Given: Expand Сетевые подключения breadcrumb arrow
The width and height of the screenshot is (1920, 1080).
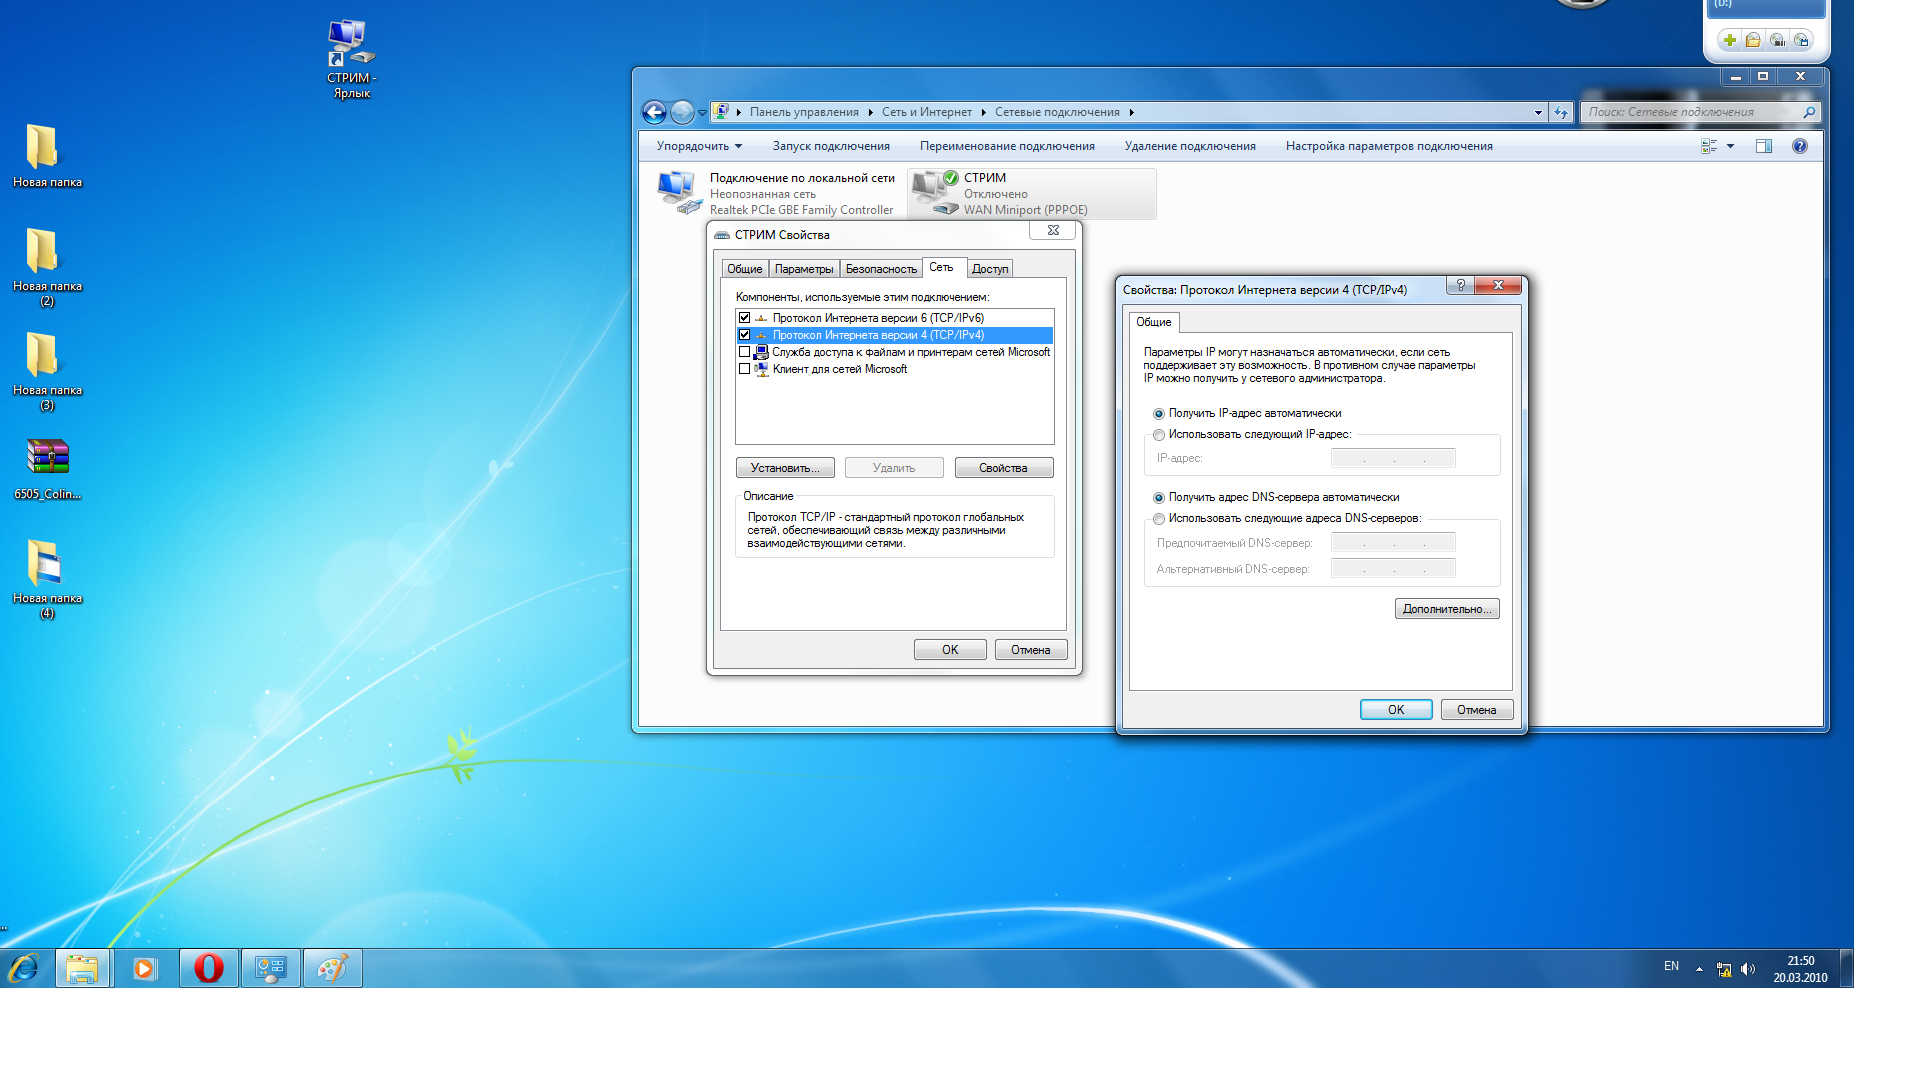Looking at the screenshot, I should pos(1132,113).
